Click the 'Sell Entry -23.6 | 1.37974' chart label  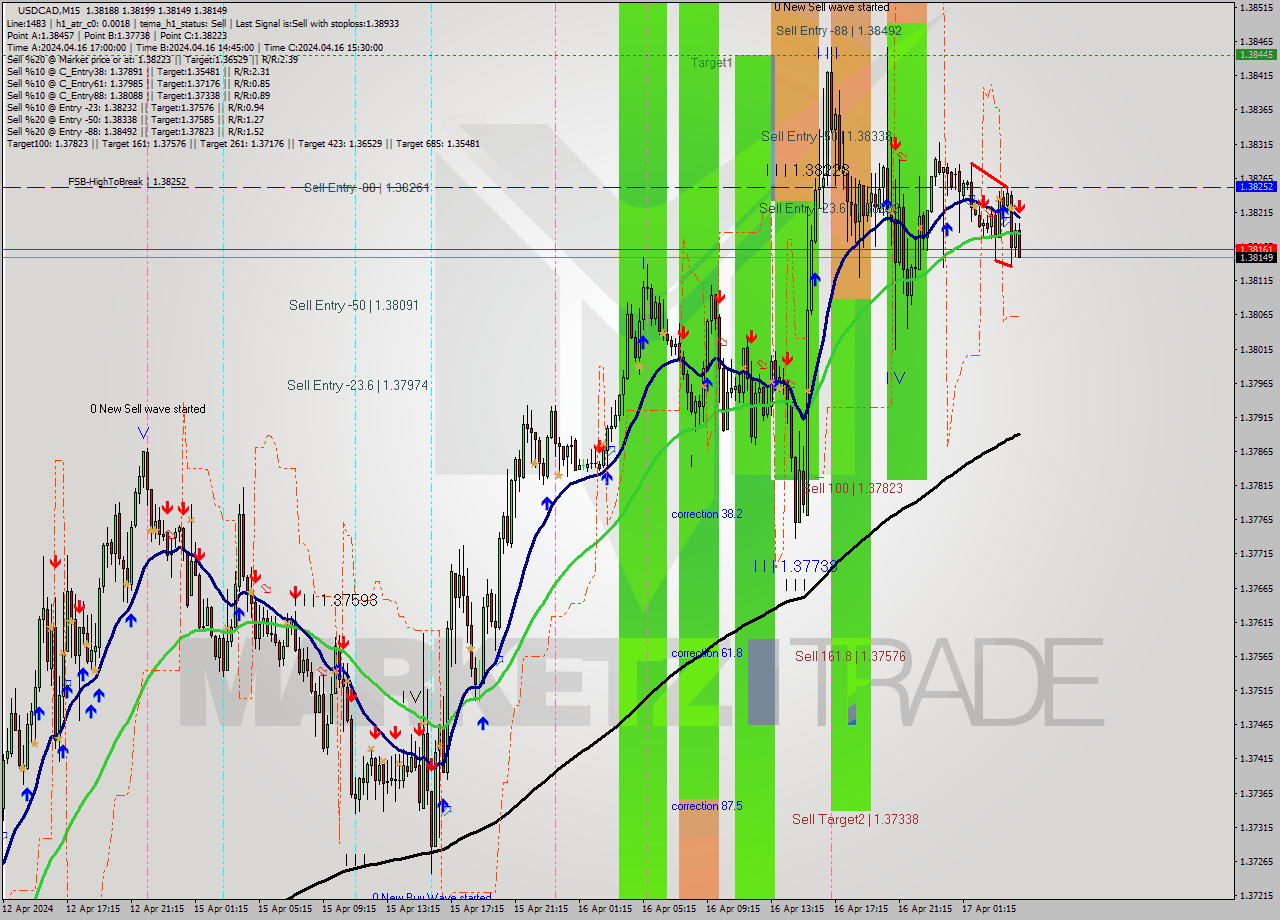tap(358, 385)
